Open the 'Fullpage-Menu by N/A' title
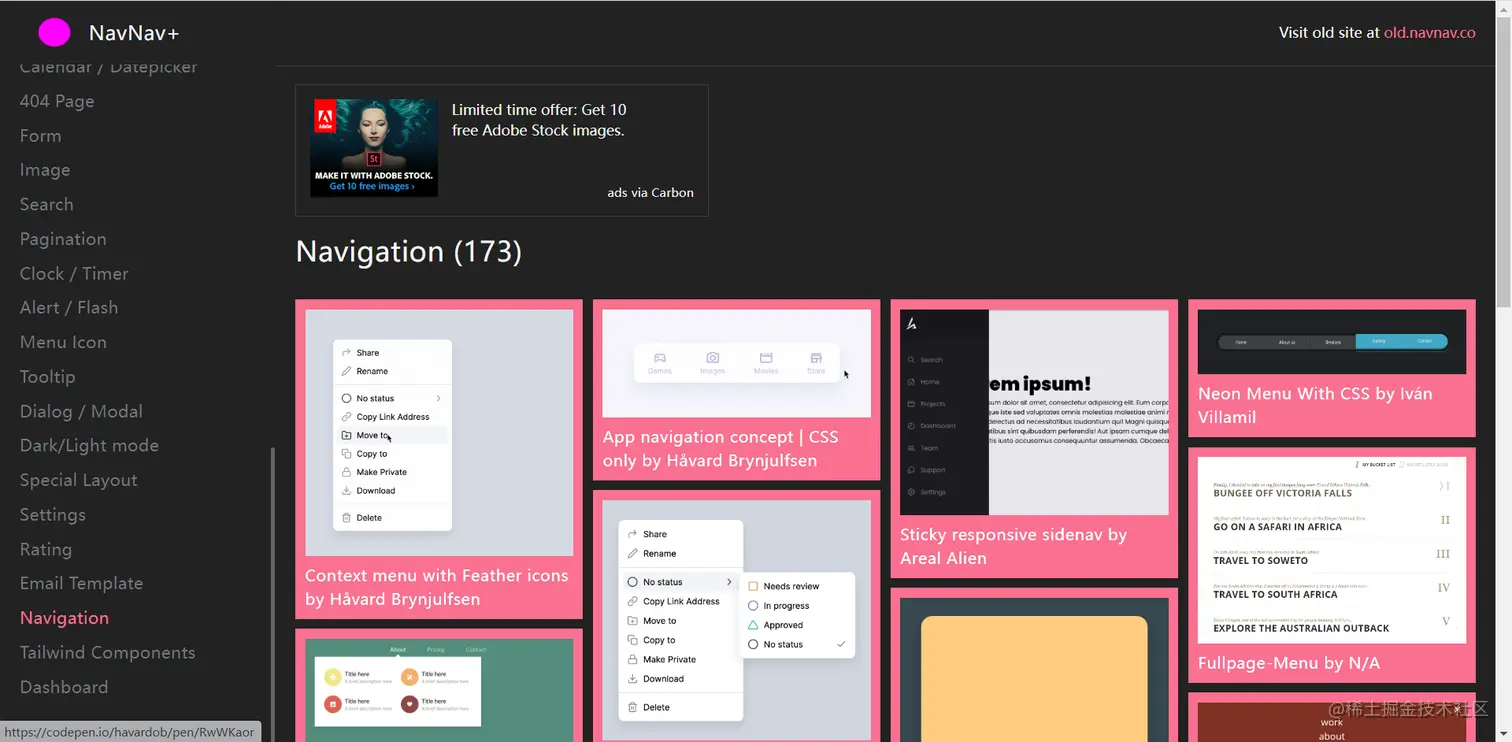 pos(1289,663)
